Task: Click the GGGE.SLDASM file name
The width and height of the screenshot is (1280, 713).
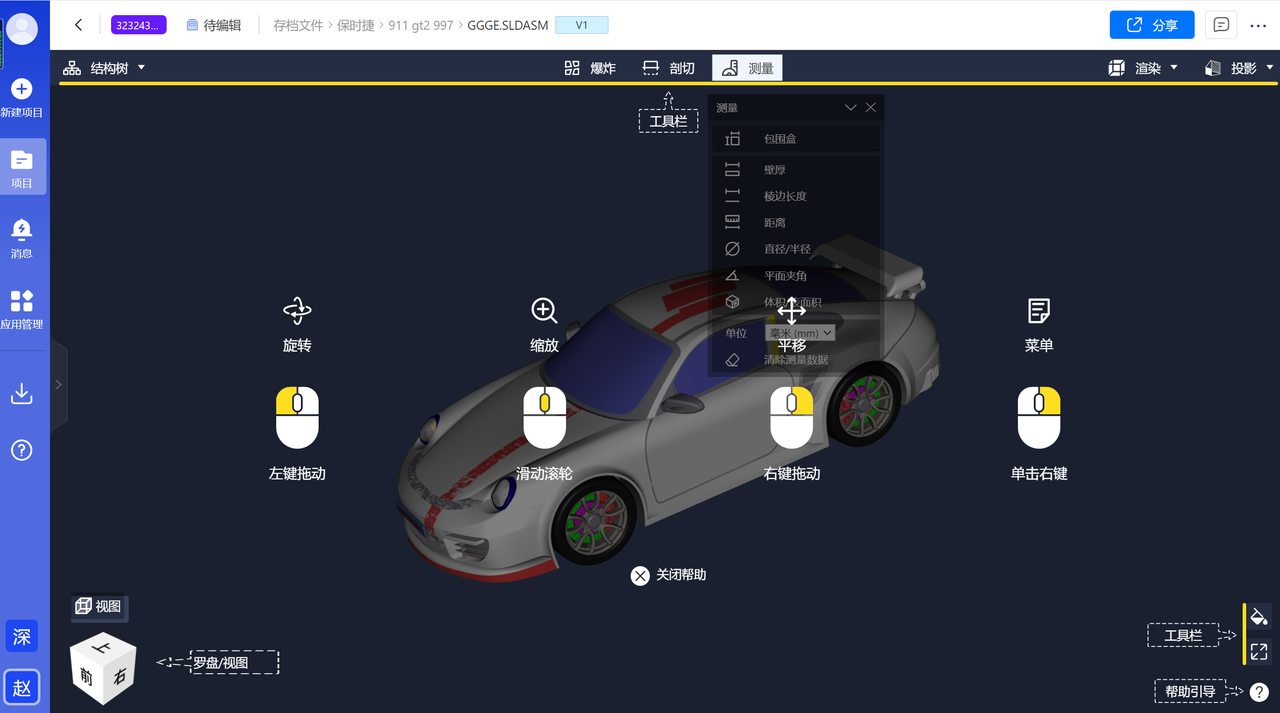Action: (508, 25)
